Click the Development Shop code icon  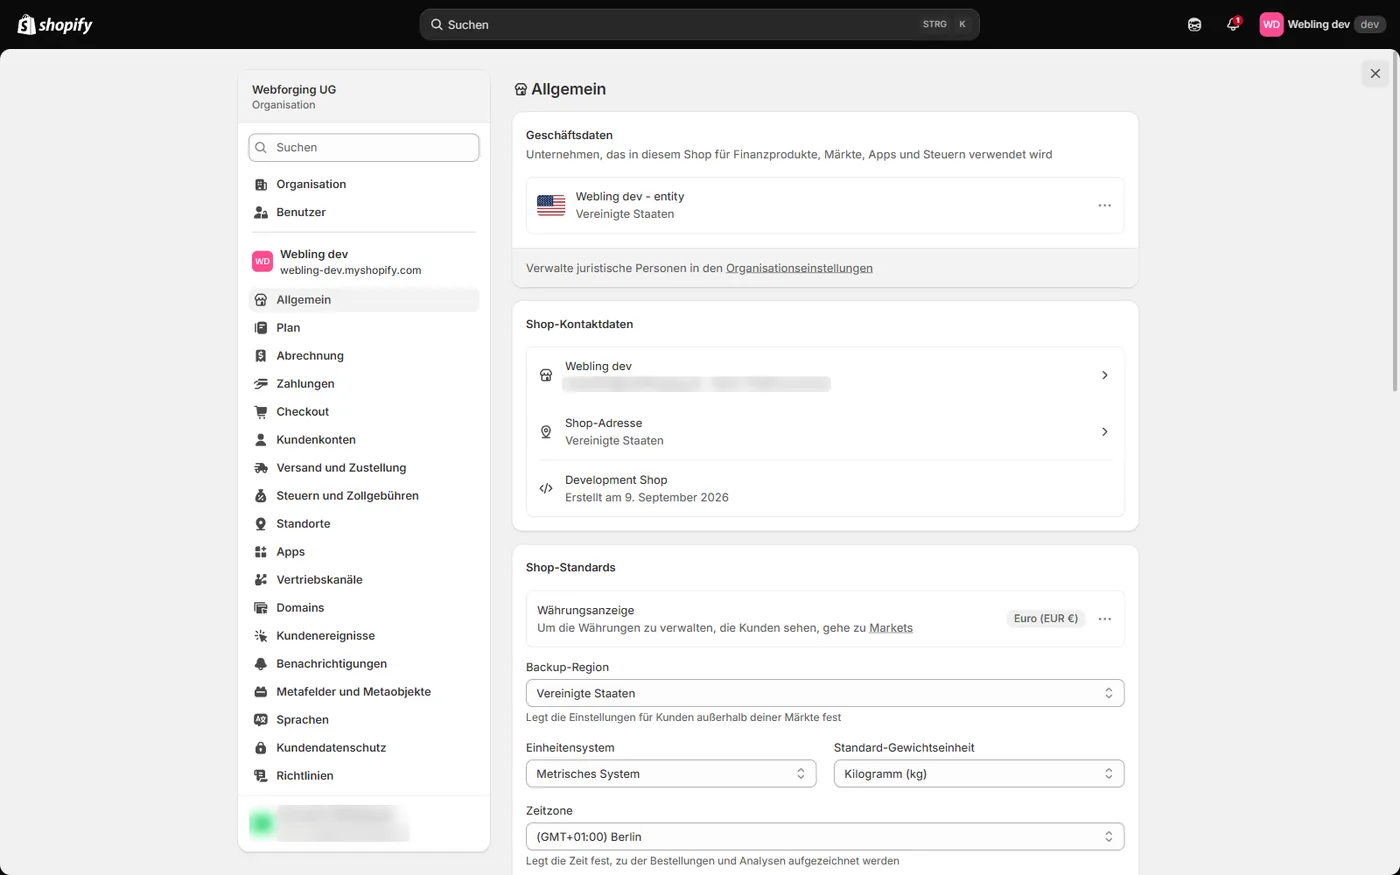[546, 489]
